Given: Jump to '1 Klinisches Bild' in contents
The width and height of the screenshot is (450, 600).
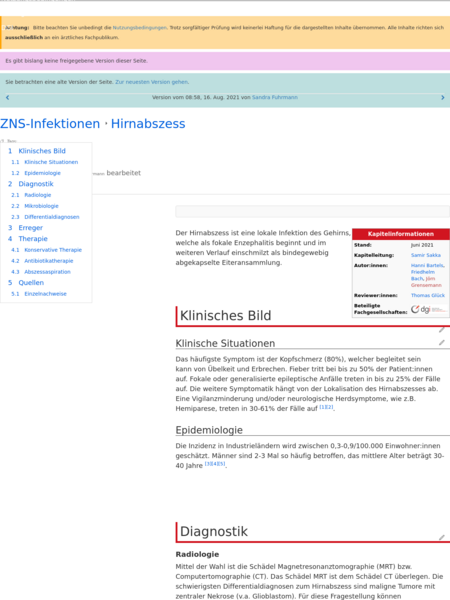Looking at the screenshot, I should [x=37, y=151].
